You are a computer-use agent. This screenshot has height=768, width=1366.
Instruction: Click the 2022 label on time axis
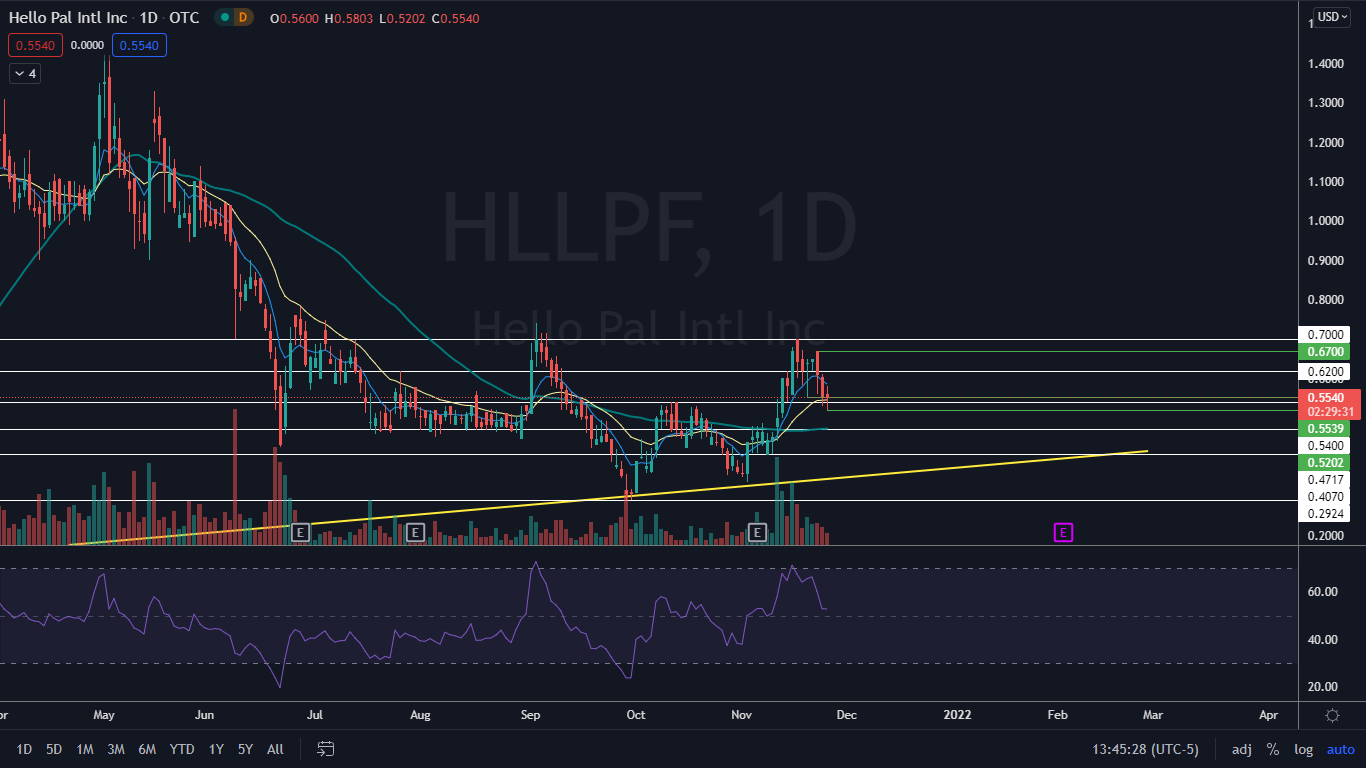pyautogui.click(x=958, y=715)
